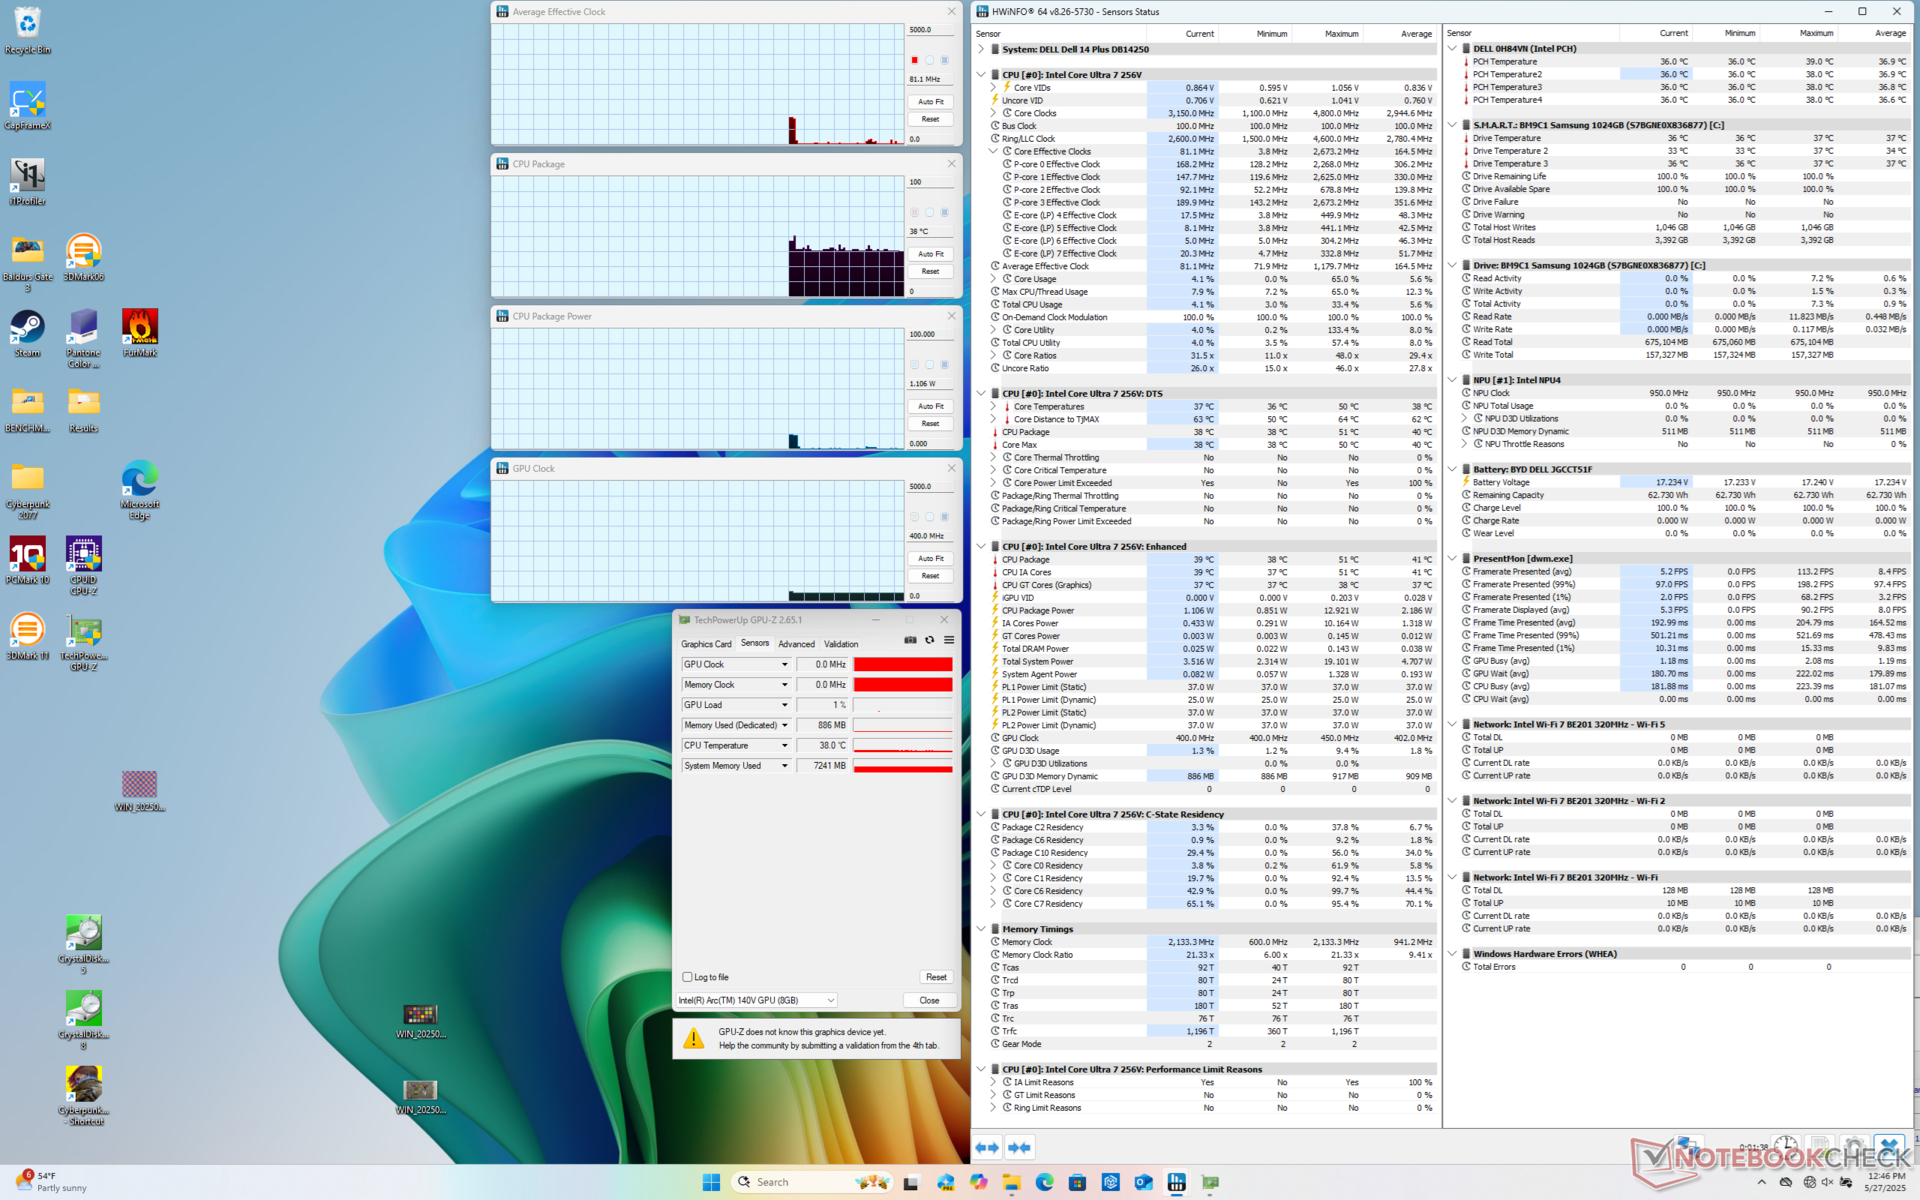Screen dimensions: 1920x1200
Task: Open Outlook from the taskbar
Action: coord(1143,1182)
